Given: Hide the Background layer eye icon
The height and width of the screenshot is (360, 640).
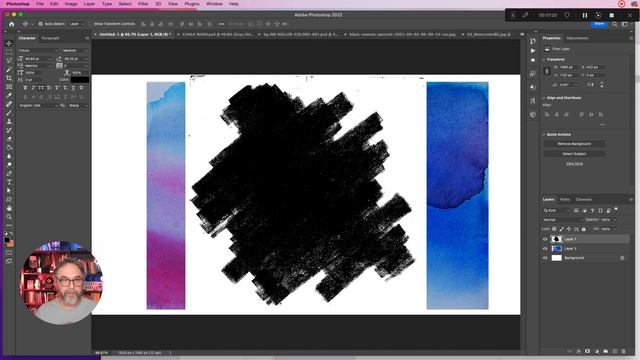Looking at the screenshot, I should point(545,258).
